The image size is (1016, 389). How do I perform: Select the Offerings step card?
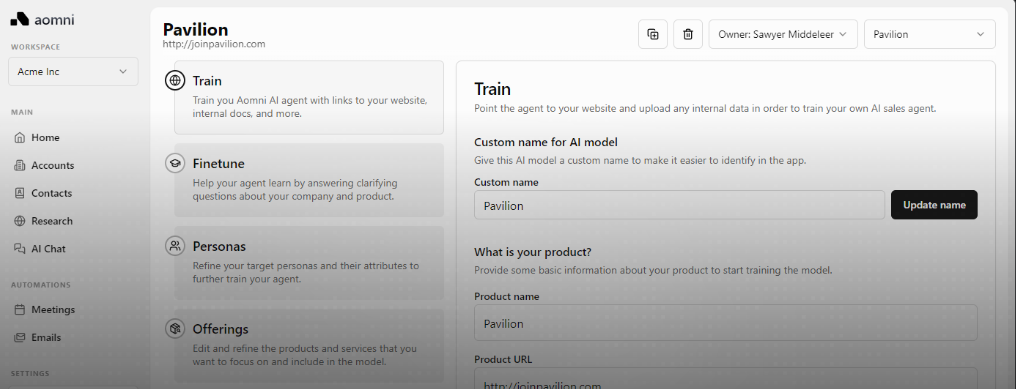309,346
